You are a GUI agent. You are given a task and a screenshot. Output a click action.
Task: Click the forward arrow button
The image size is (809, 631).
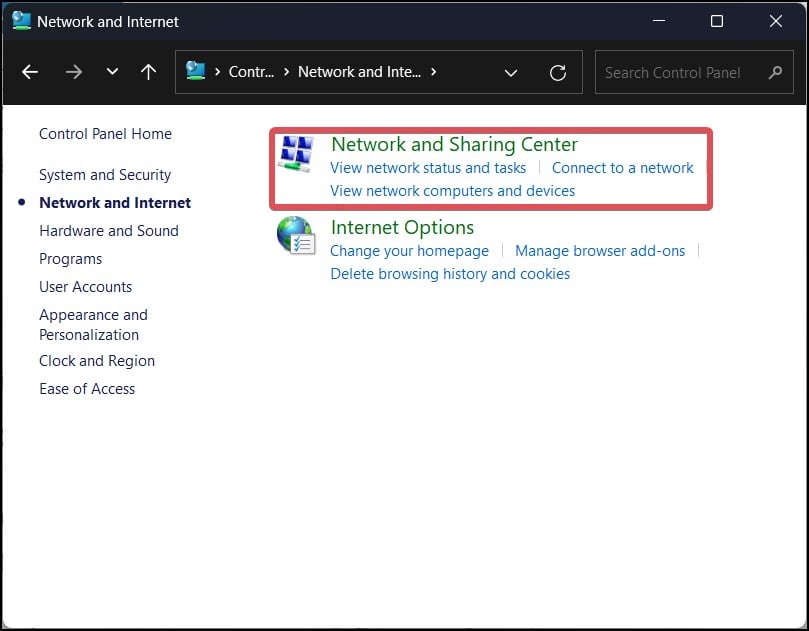click(73, 72)
